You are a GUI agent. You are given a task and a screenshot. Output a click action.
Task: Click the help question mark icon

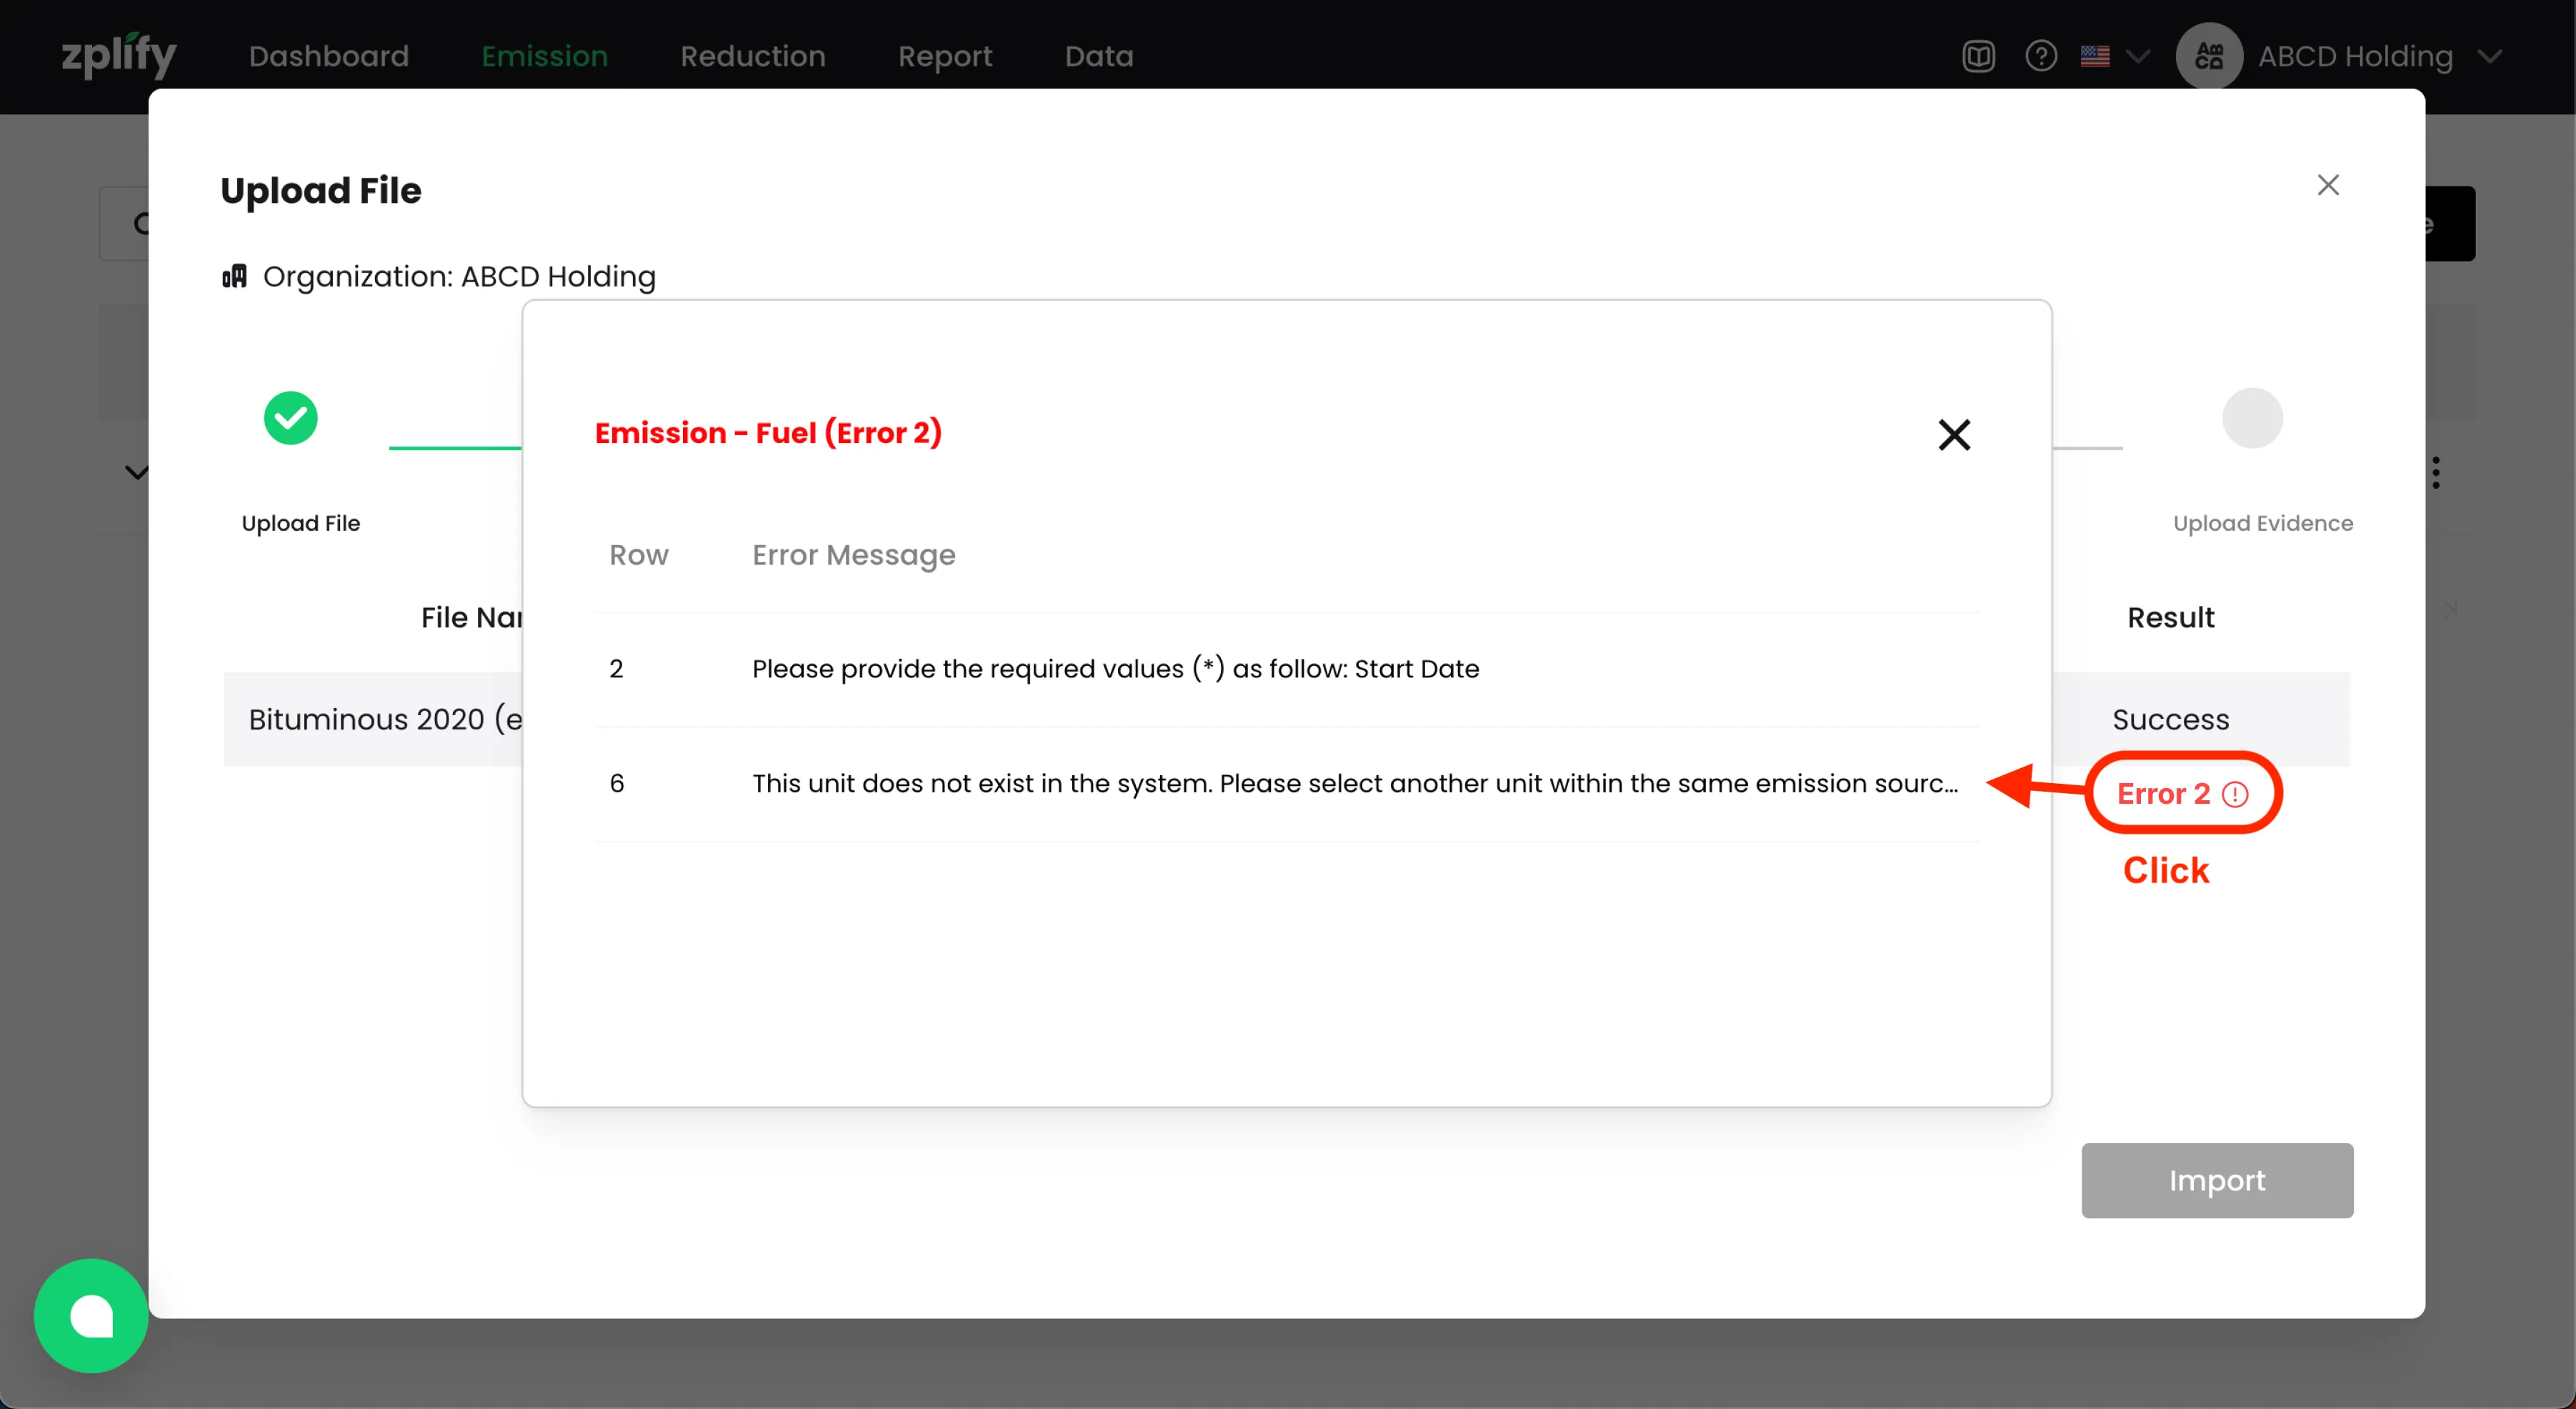[2040, 56]
